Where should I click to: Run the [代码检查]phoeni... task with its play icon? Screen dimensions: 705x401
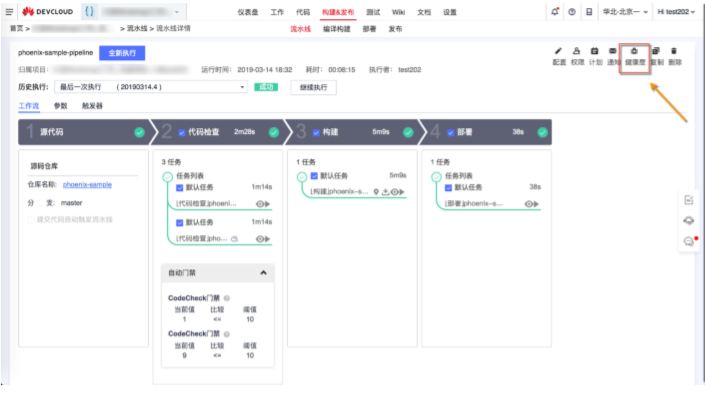click(x=268, y=204)
